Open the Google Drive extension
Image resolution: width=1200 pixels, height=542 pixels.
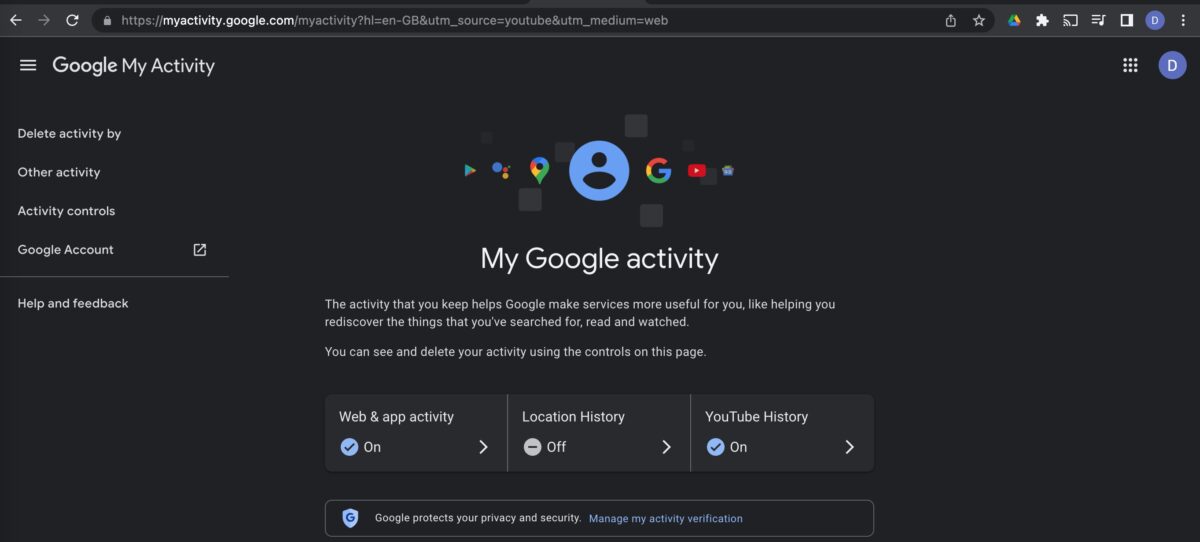pos(1014,20)
